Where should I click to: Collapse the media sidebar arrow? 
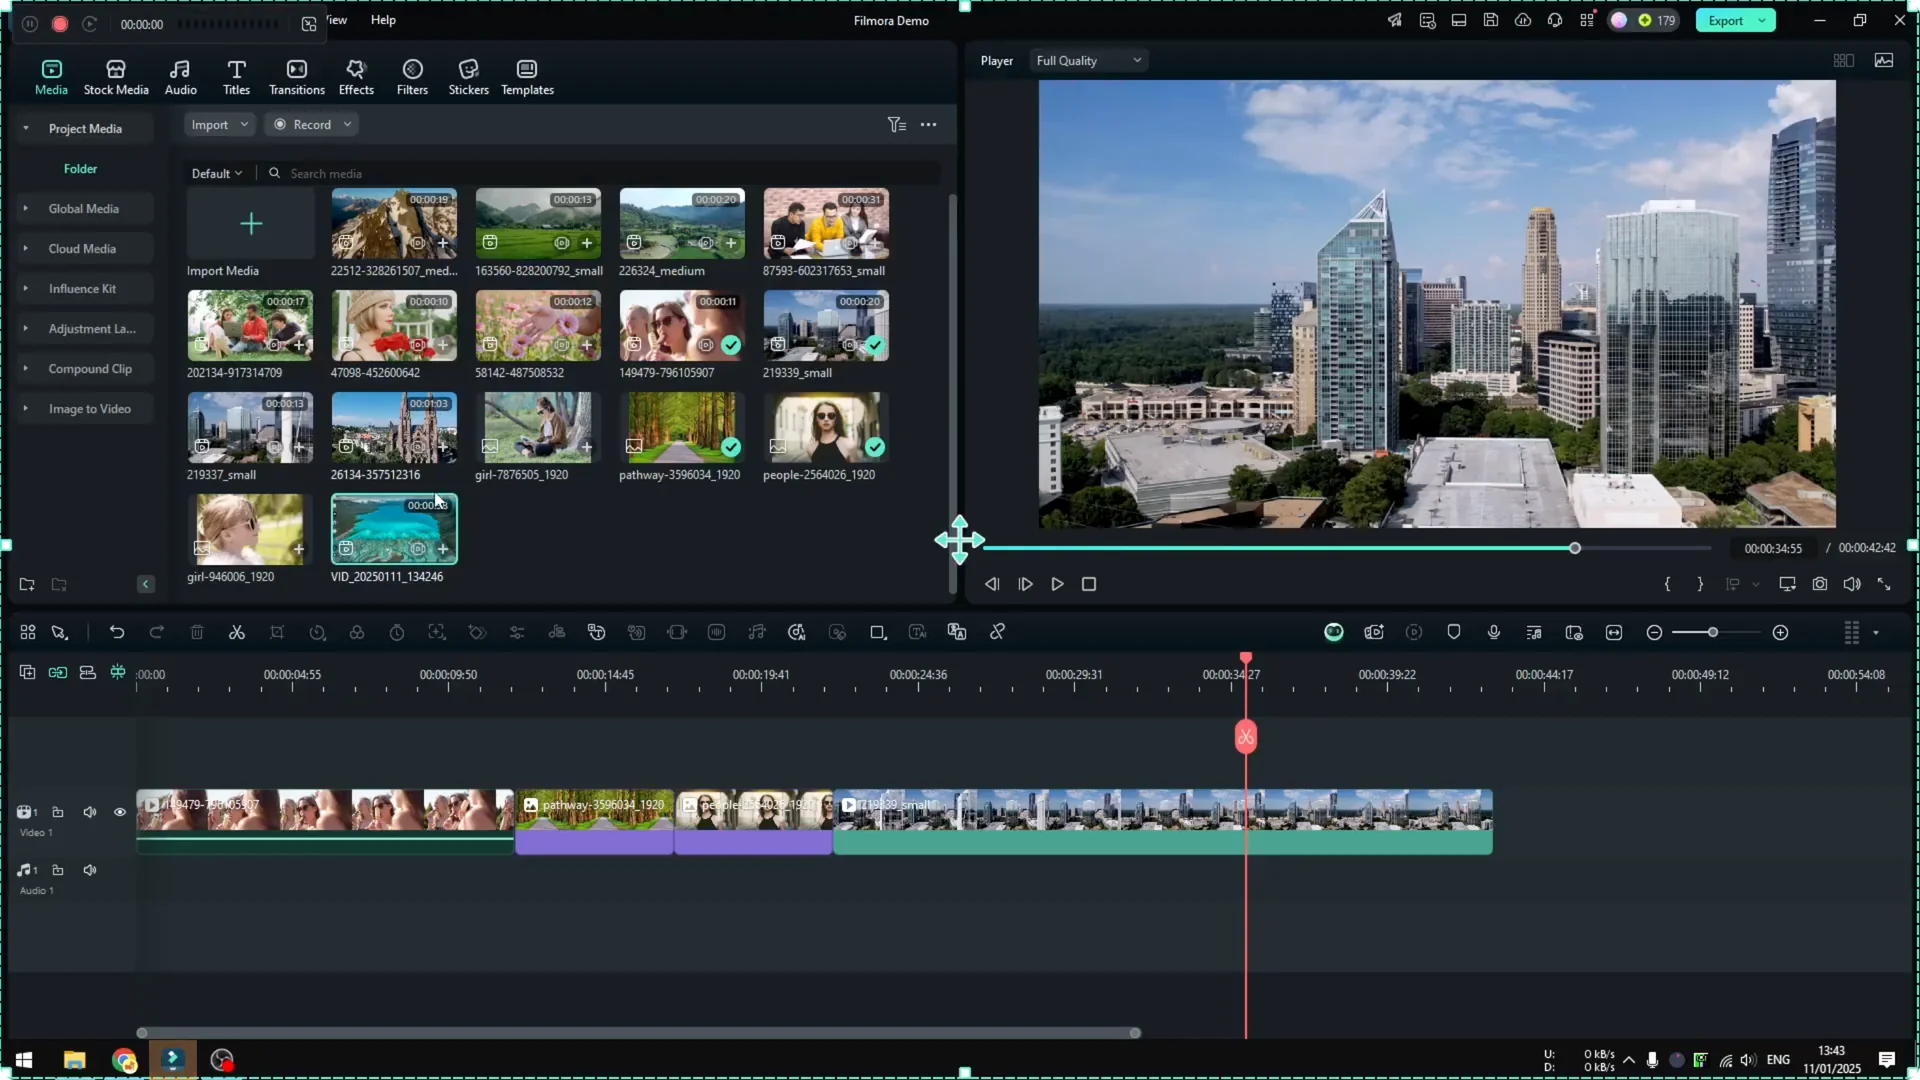click(145, 584)
